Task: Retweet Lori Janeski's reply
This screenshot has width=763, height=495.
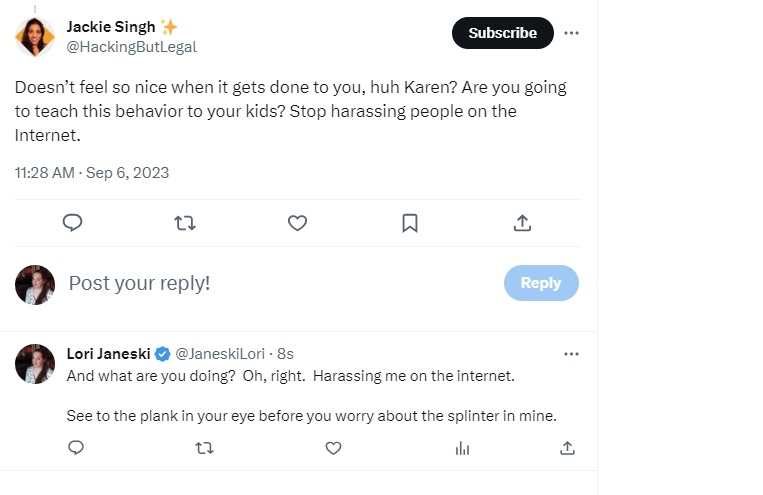Action: tap(205, 448)
